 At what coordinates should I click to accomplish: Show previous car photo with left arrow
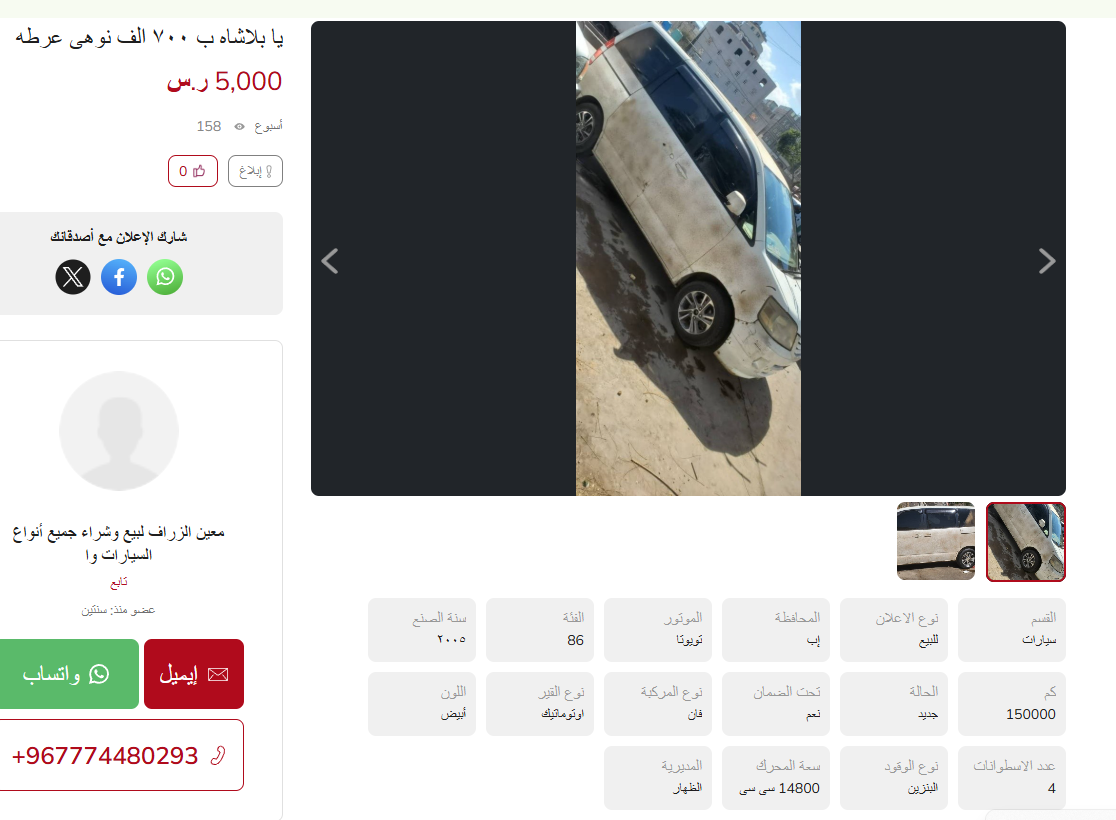[x=330, y=261]
